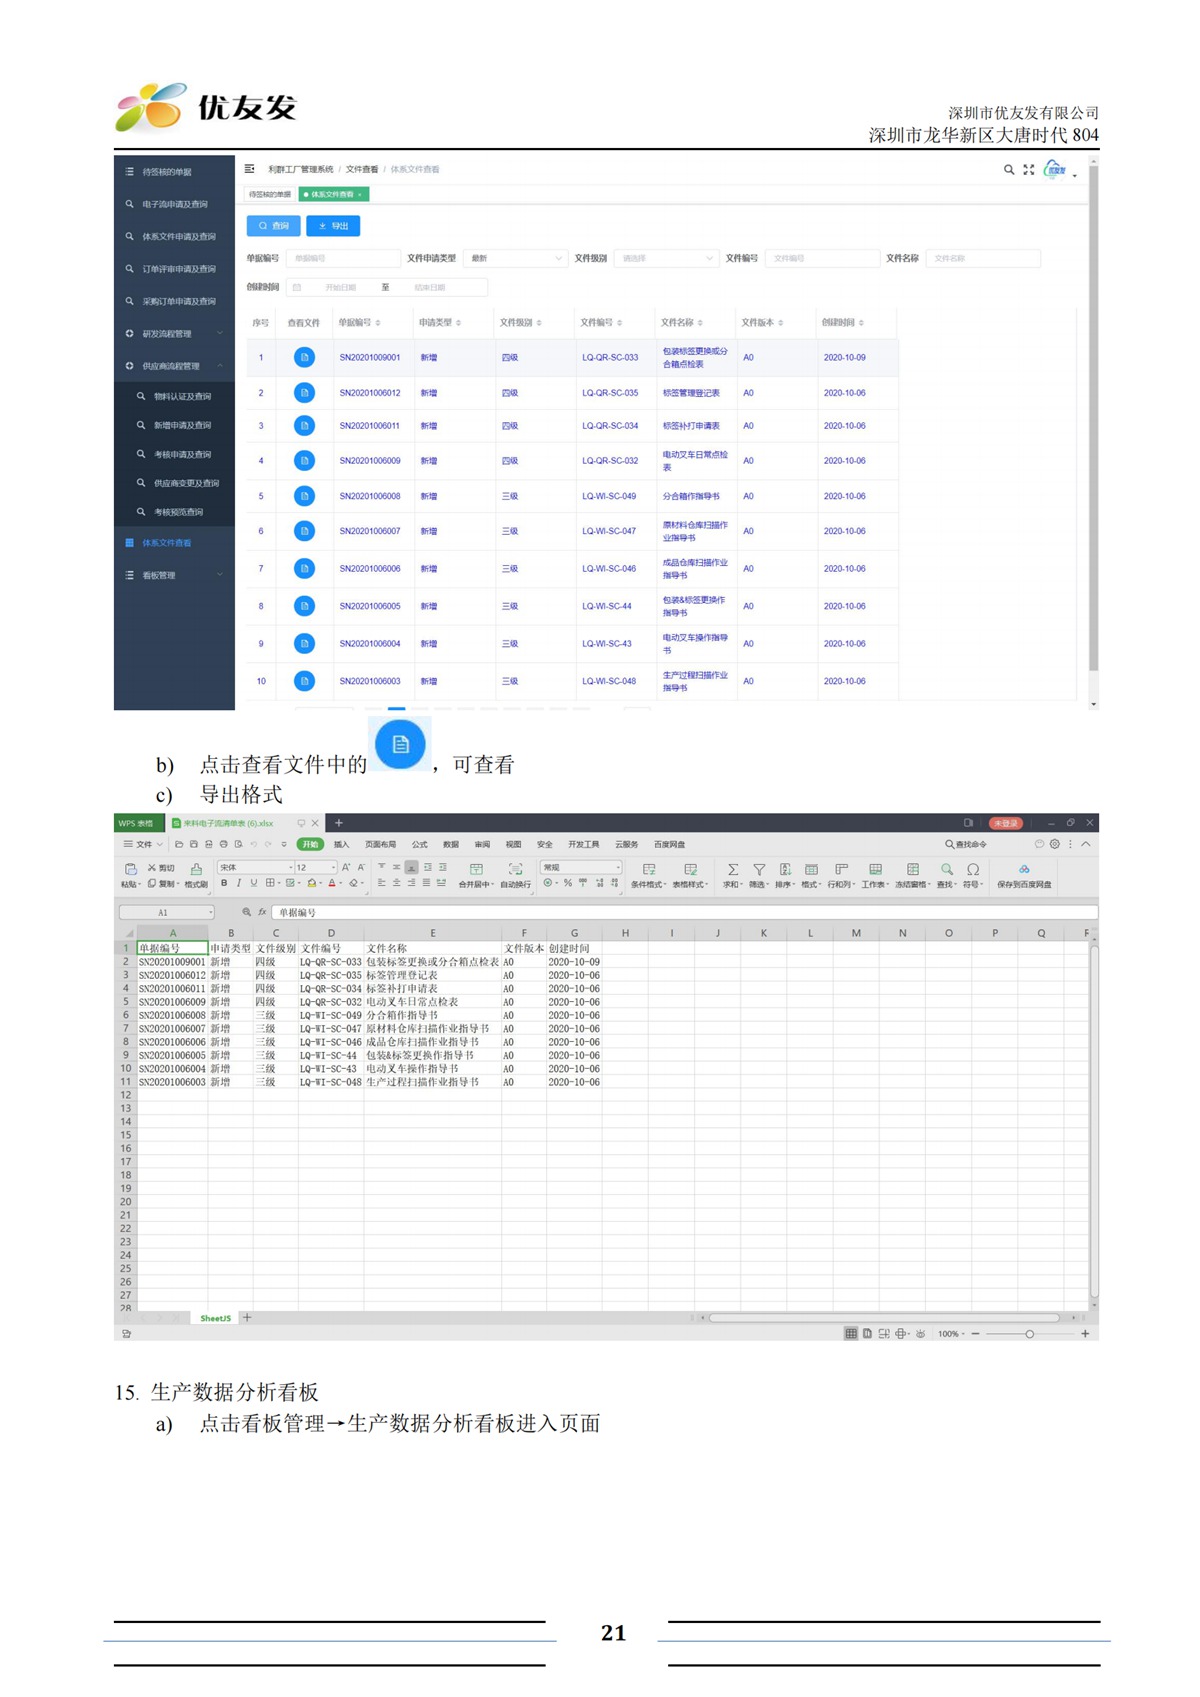1200x1697 pixels.
Task: Click the 导出 button
Action: [x=333, y=226]
